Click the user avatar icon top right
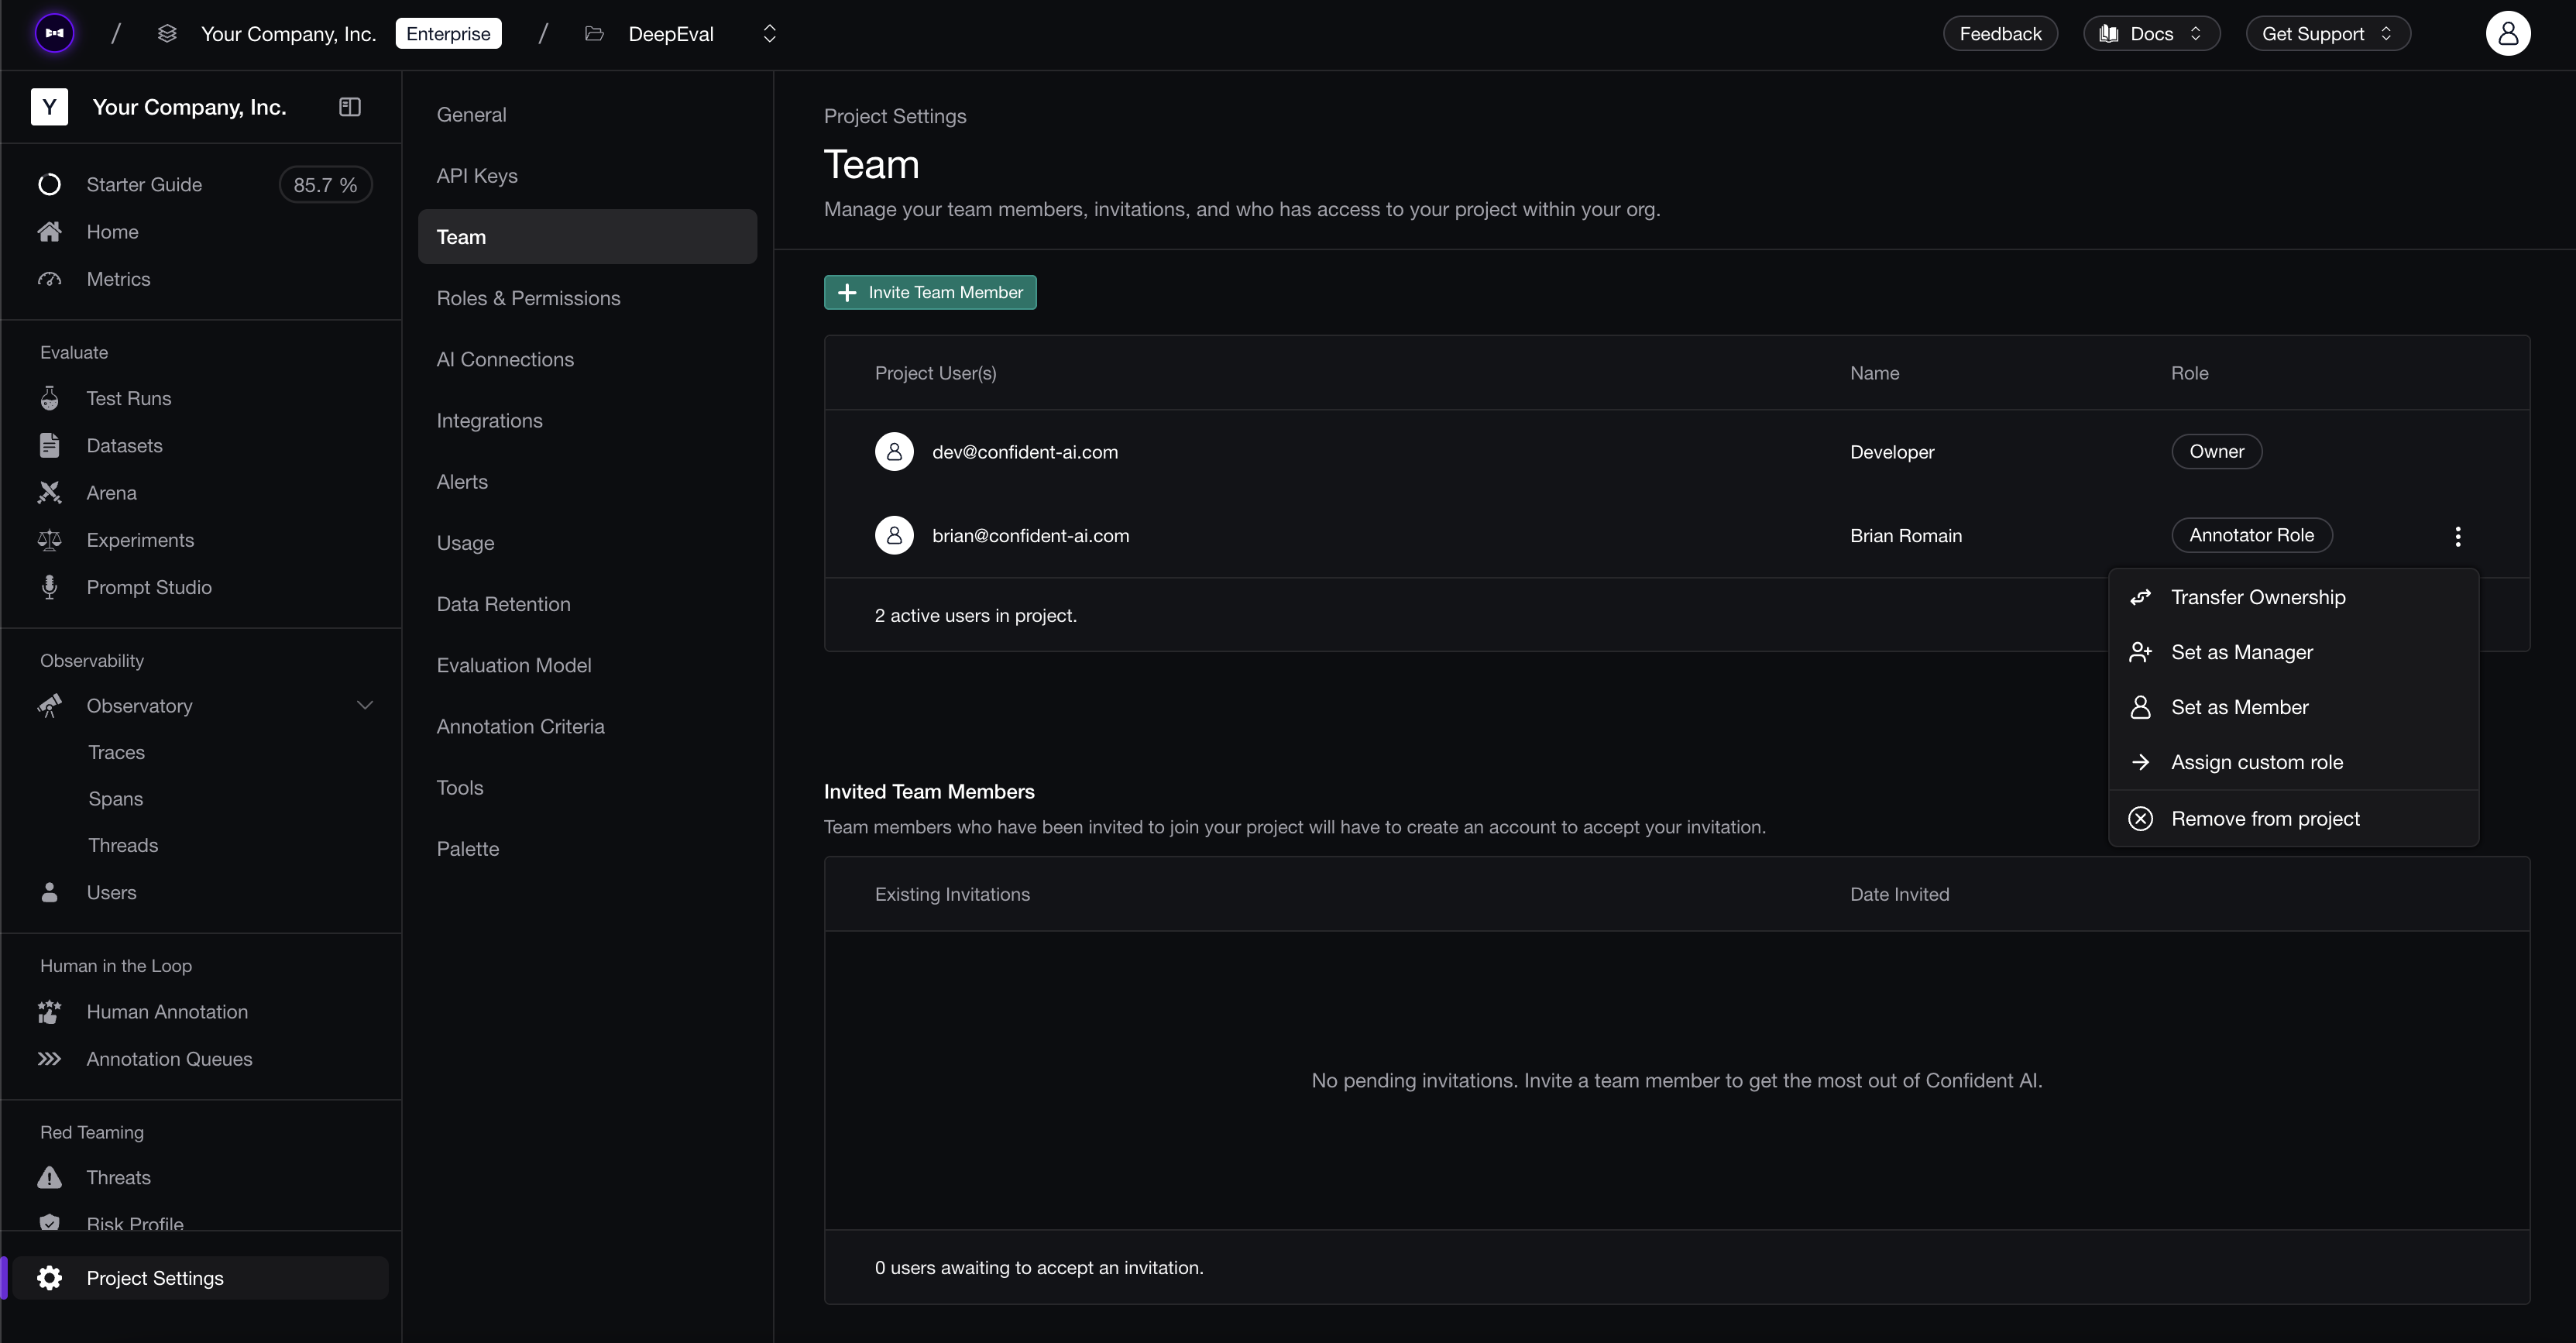 [x=2507, y=34]
